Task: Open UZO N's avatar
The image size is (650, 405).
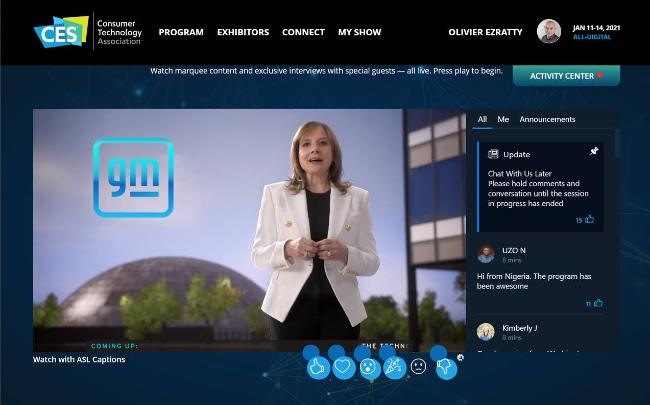Action: click(x=485, y=254)
